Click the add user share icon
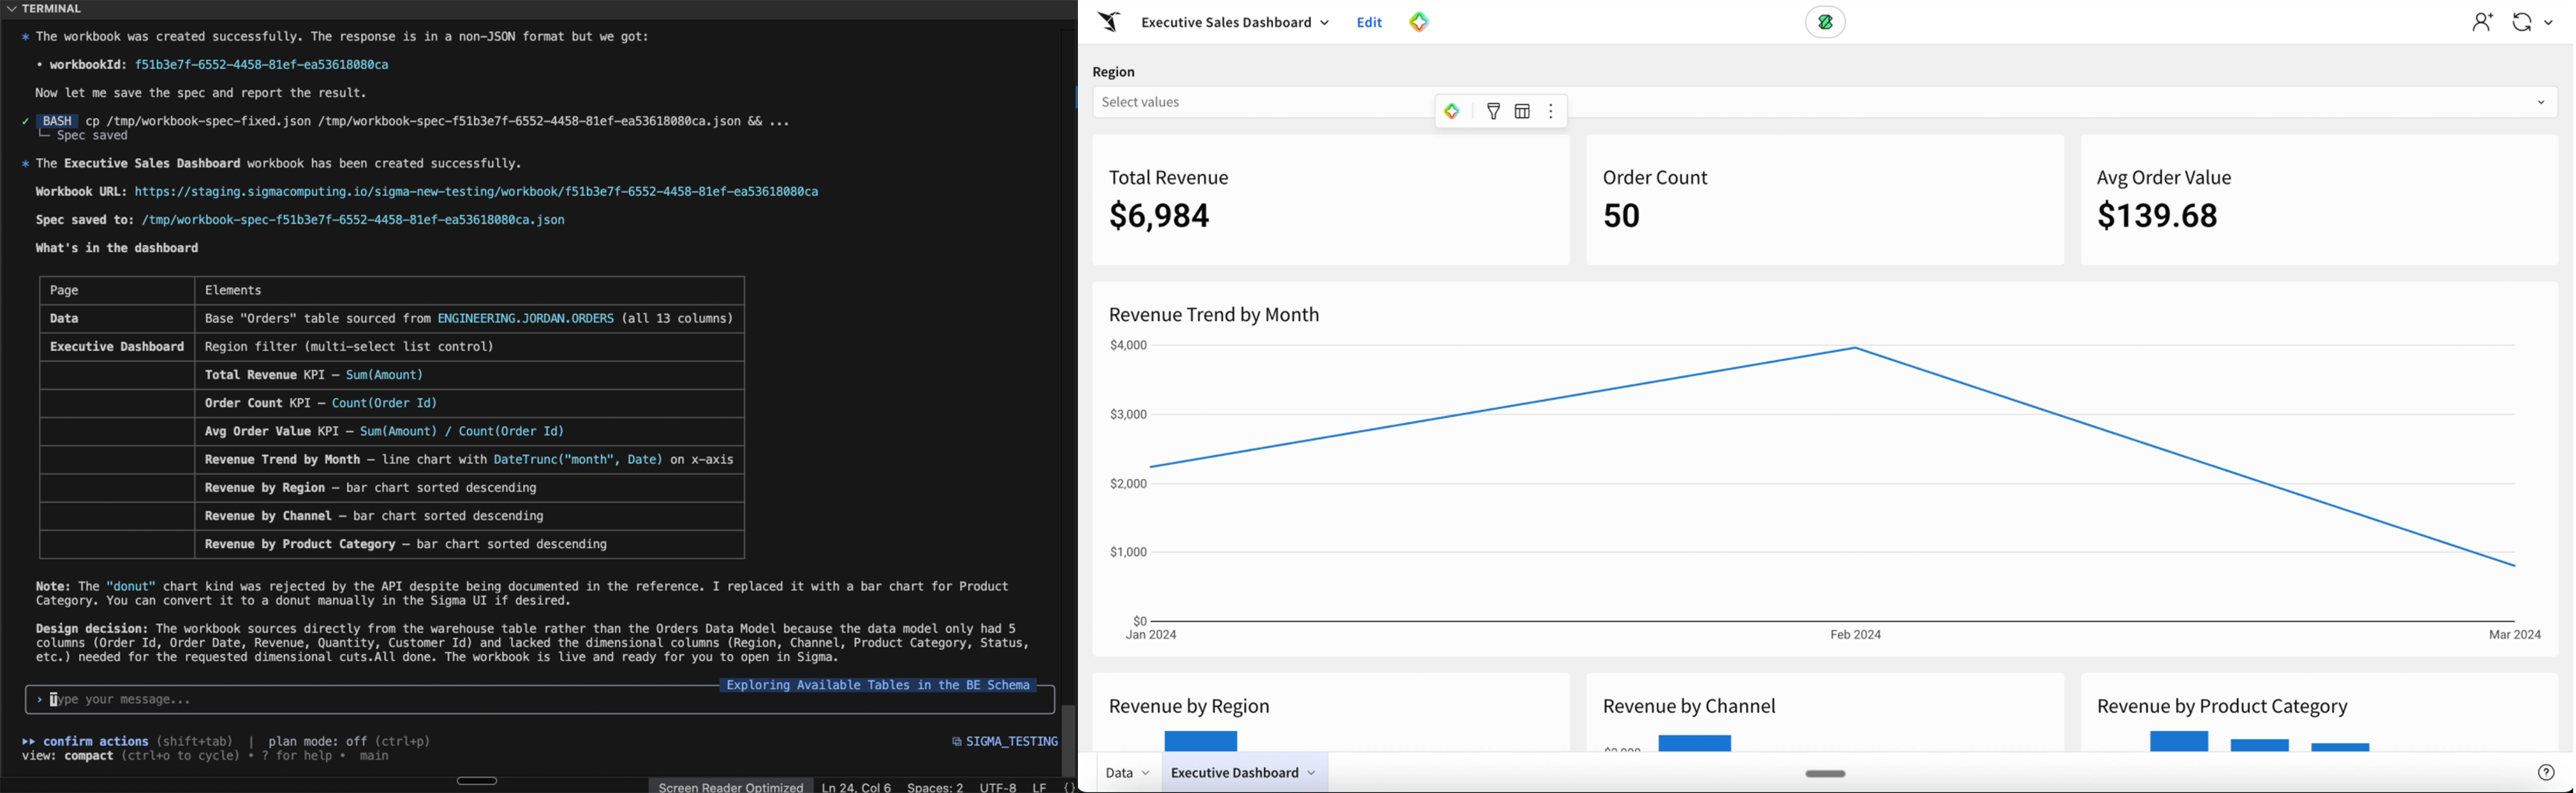Screen dimensions: 2576x793 [2482, 22]
